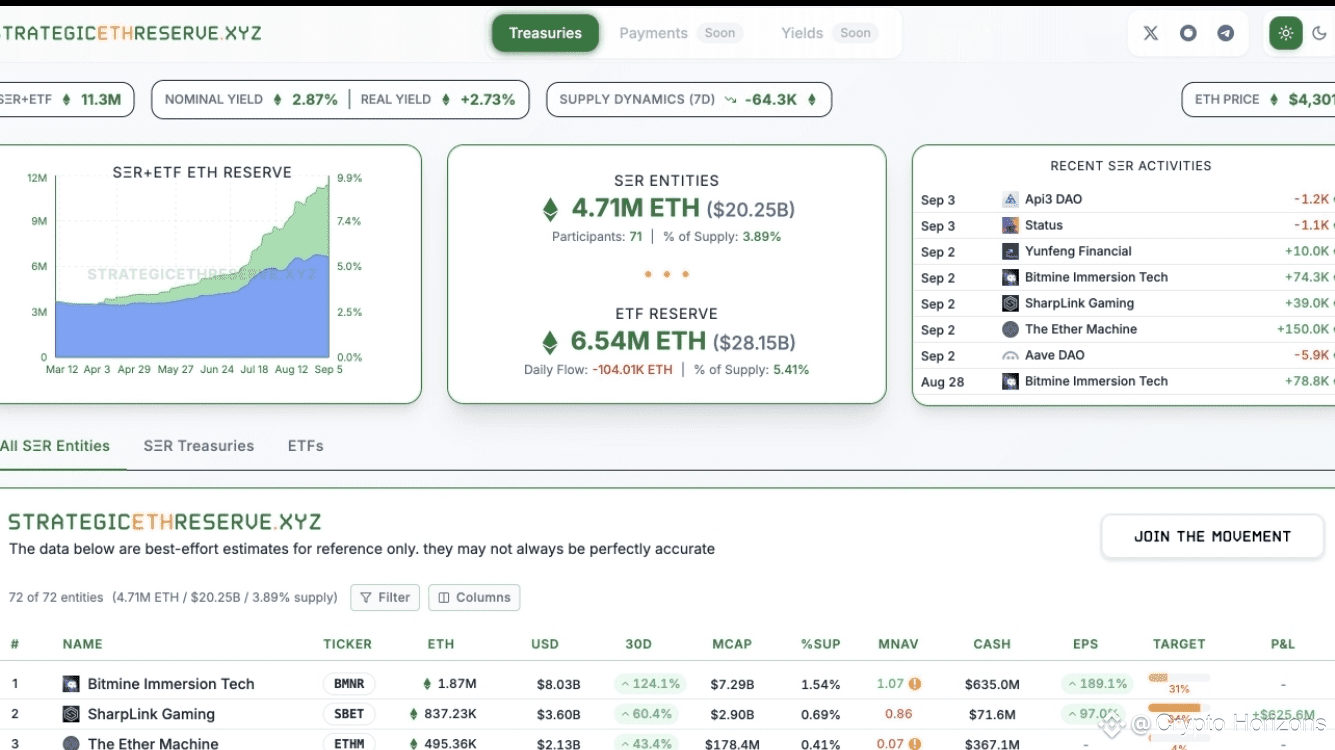Click the Aave DAO logo icon
Image resolution: width=1335 pixels, height=750 pixels.
1010,355
